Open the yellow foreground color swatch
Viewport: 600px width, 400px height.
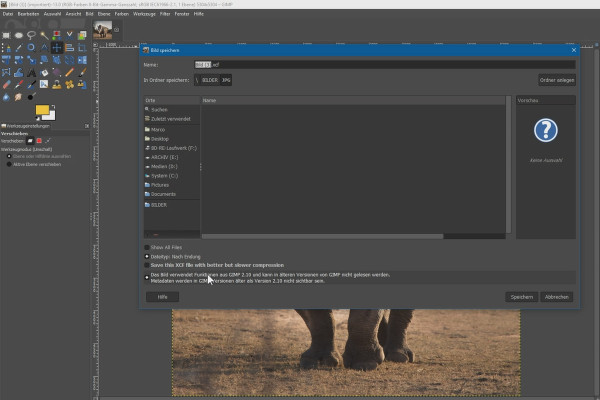(42, 110)
